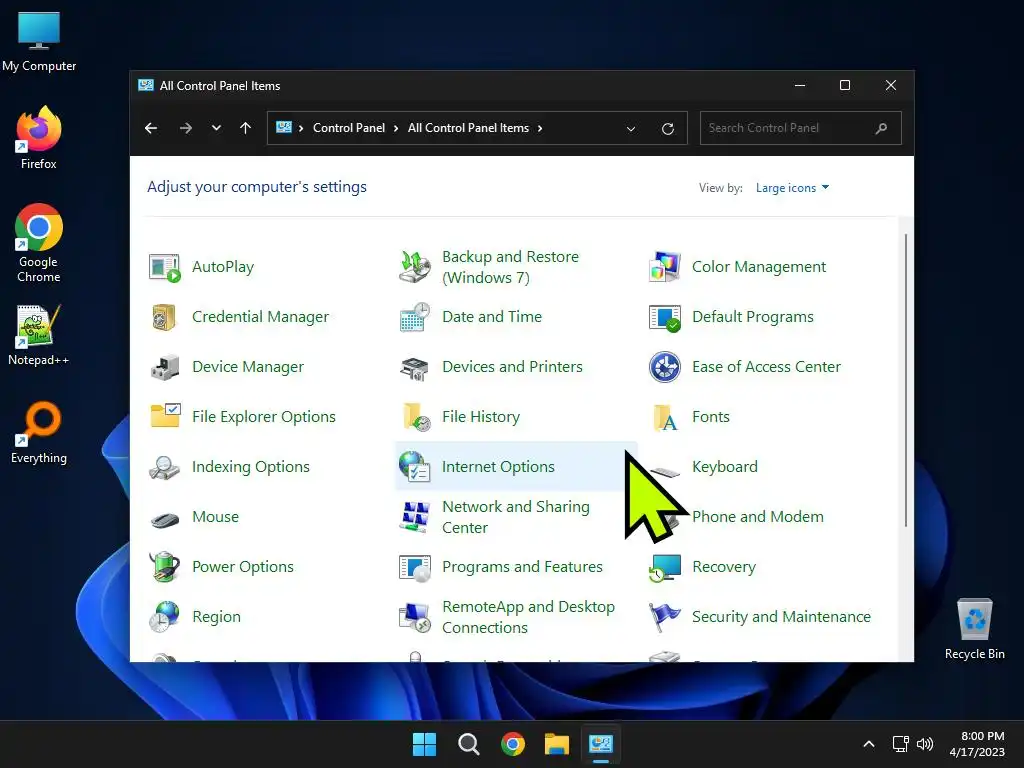Click the Google Chrome desktop shortcut
1024x768 pixels.
pyautogui.click(x=39, y=243)
